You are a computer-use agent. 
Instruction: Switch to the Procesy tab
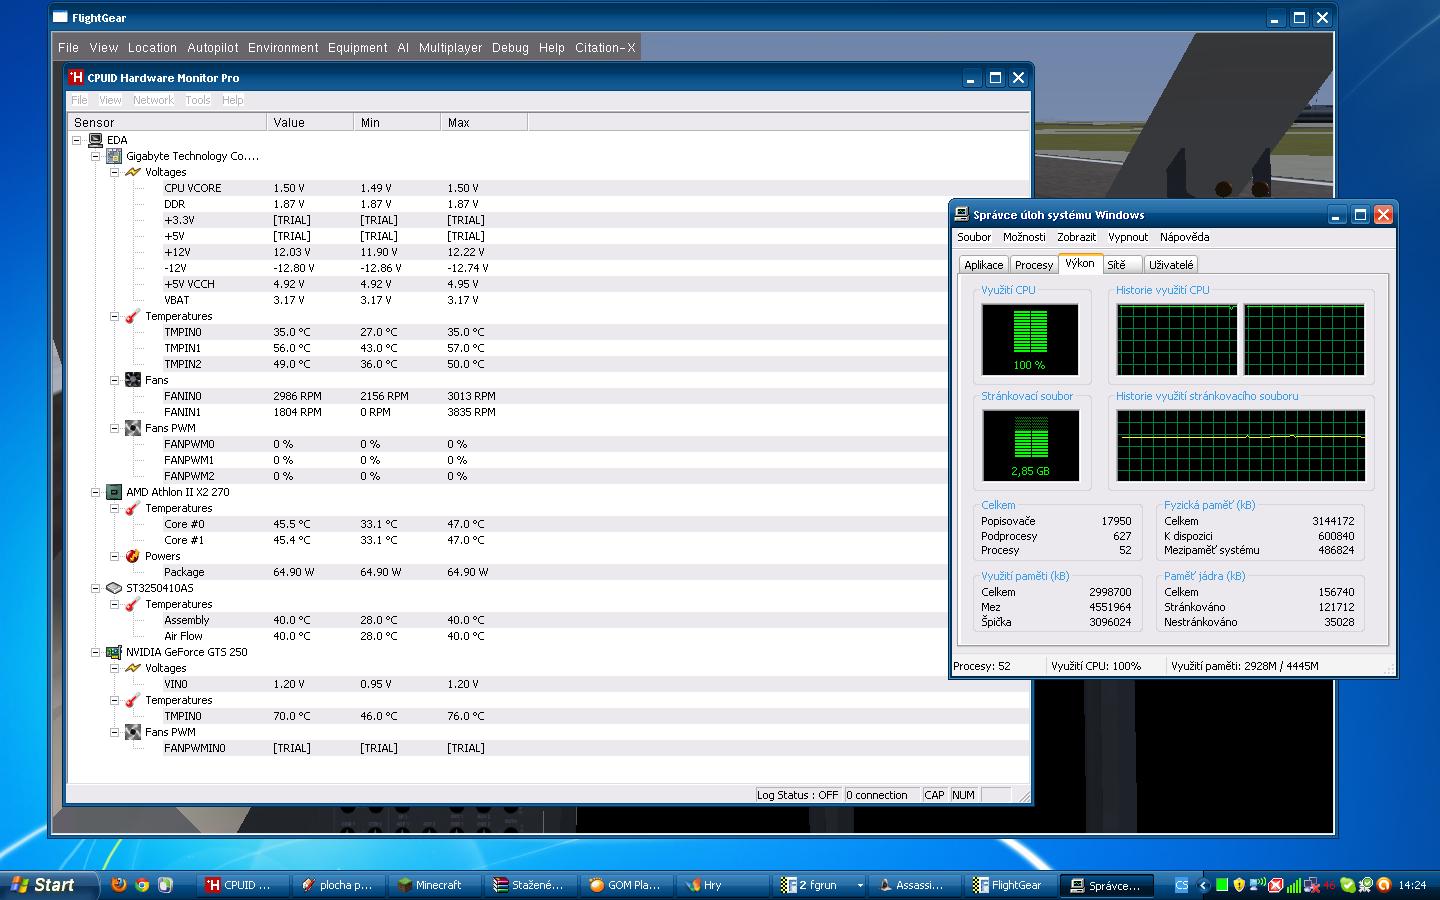tap(1033, 265)
